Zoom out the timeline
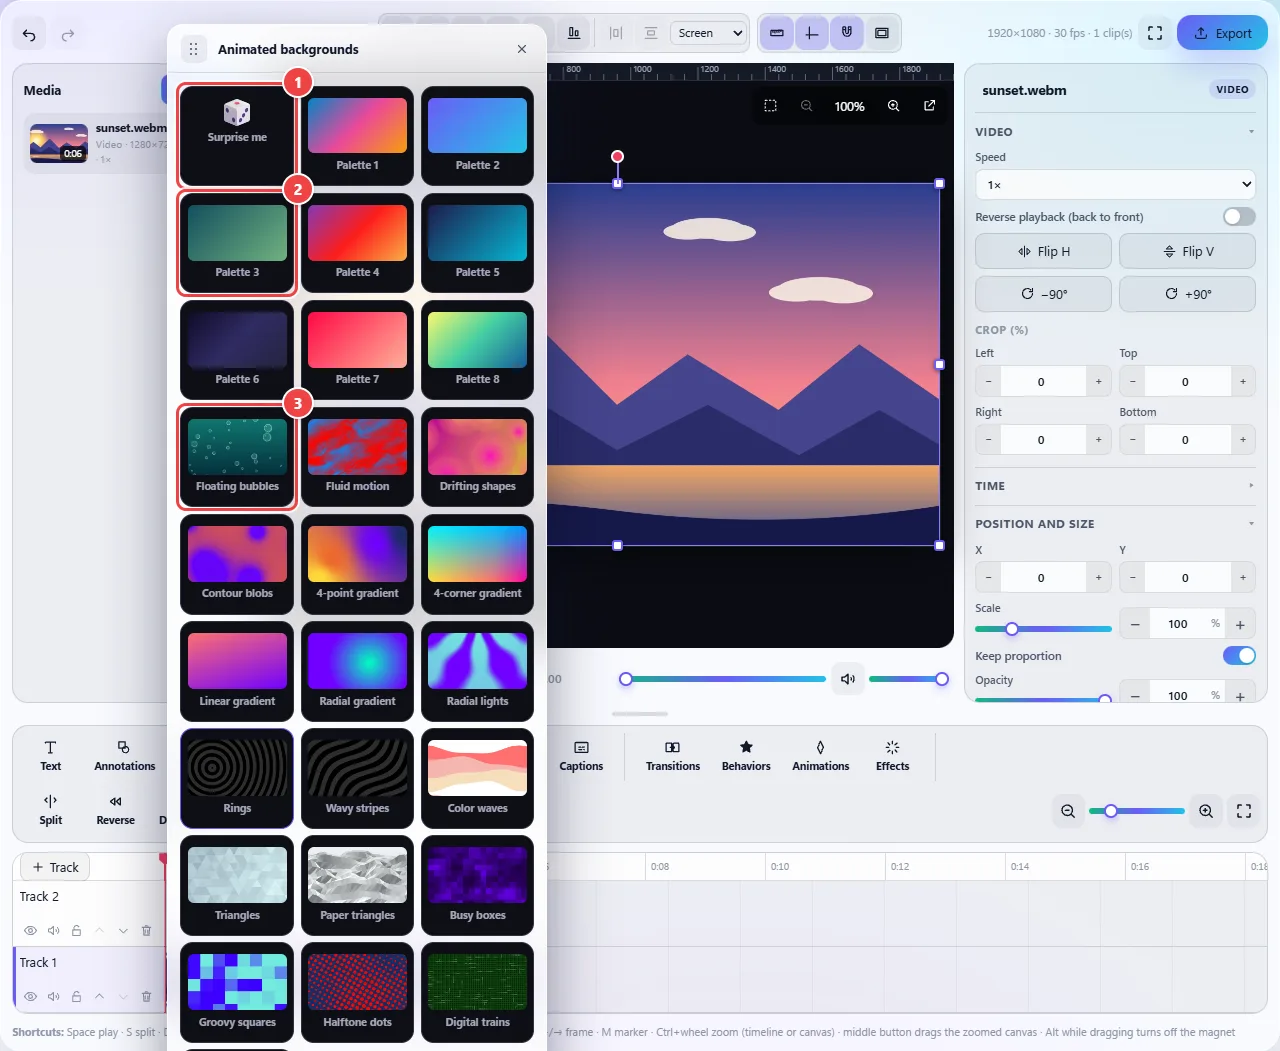The height and width of the screenshot is (1051, 1280). (x=1068, y=811)
